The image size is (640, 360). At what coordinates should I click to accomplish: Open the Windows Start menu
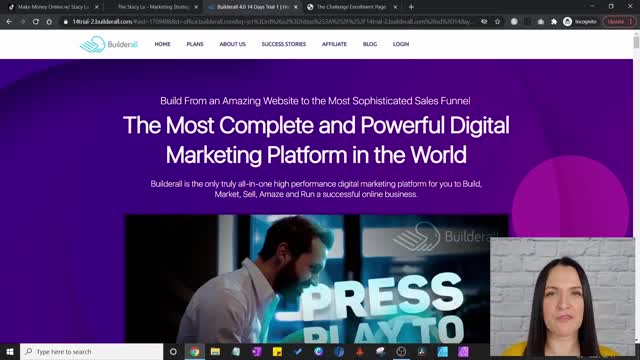tap(10, 351)
